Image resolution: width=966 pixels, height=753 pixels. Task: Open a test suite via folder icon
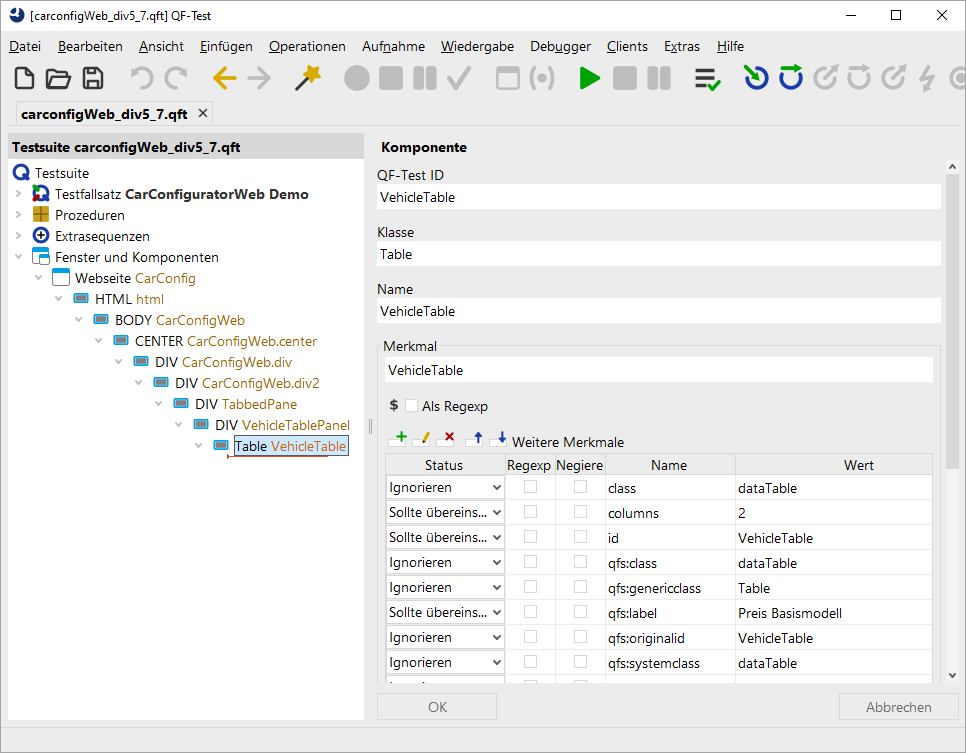pos(59,79)
